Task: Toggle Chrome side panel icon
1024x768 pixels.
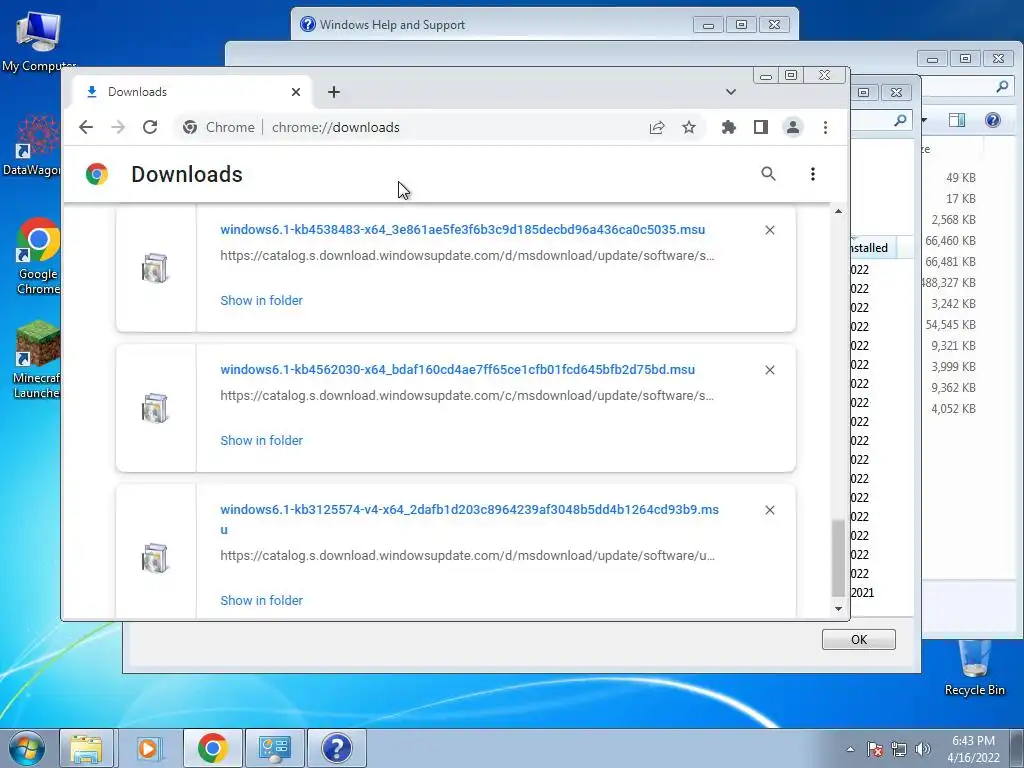Action: pyautogui.click(x=761, y=127)
